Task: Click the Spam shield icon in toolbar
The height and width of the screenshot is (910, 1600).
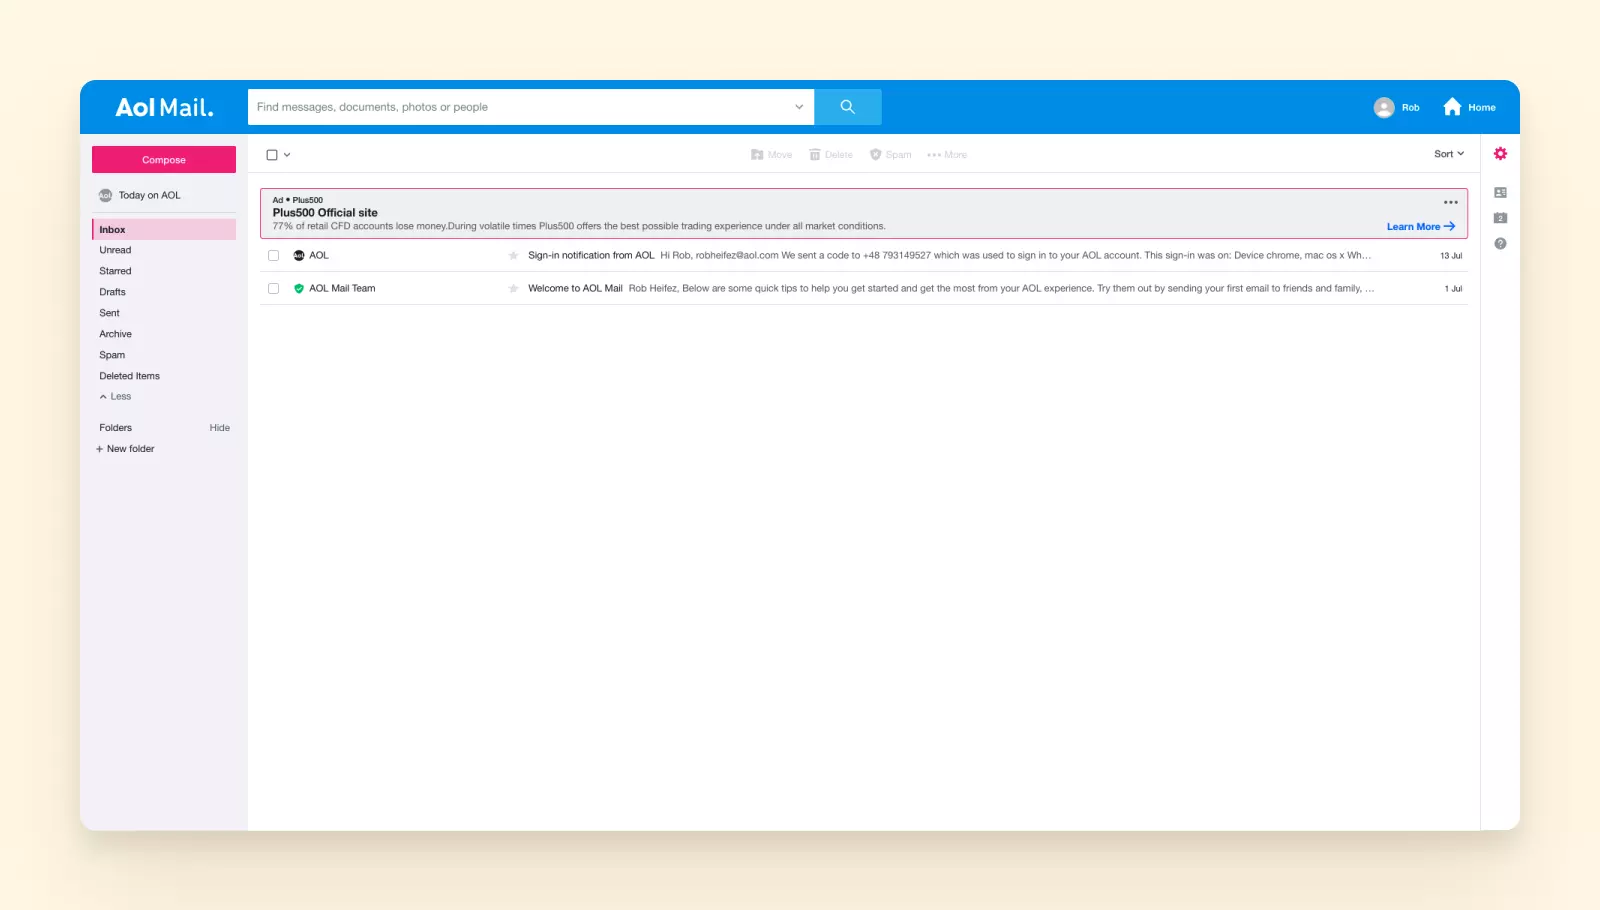Action: (x=875, y=155)
